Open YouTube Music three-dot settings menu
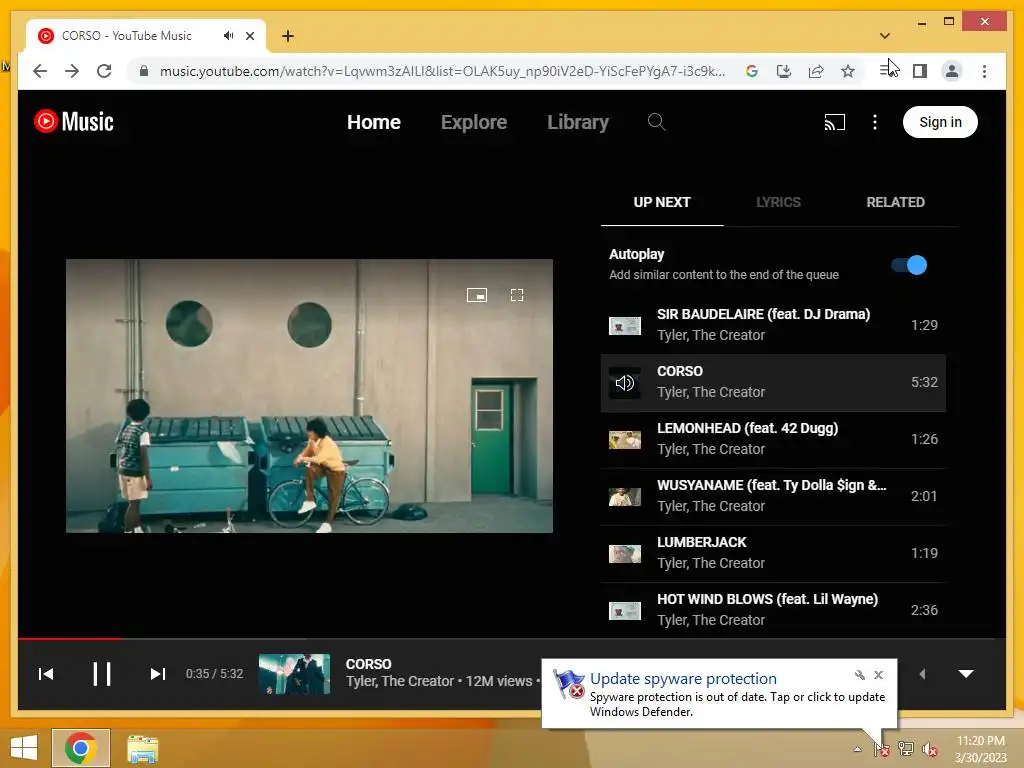1024x768 pixels. tap(875, 122)
